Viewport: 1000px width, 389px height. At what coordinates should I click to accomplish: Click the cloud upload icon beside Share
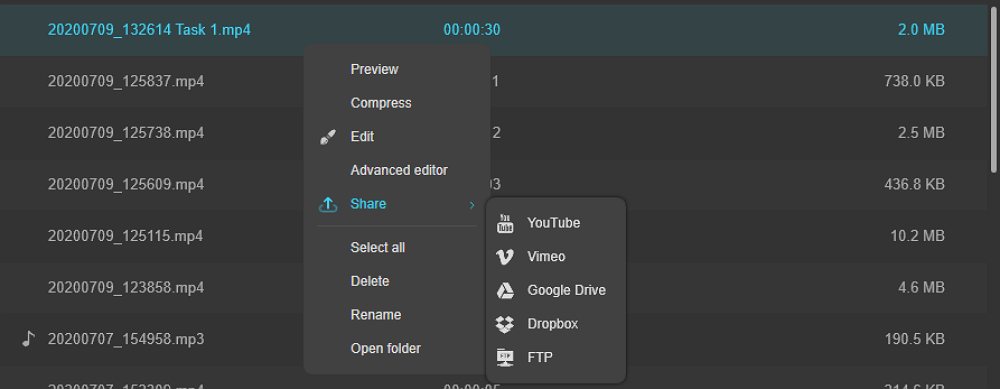(x=328, y=204)
